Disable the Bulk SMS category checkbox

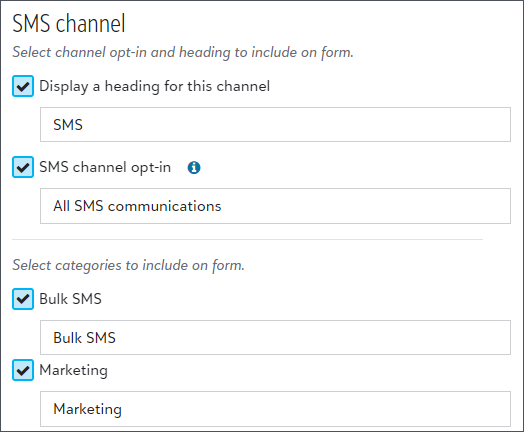pyautogui.click(x=23, y=299)
